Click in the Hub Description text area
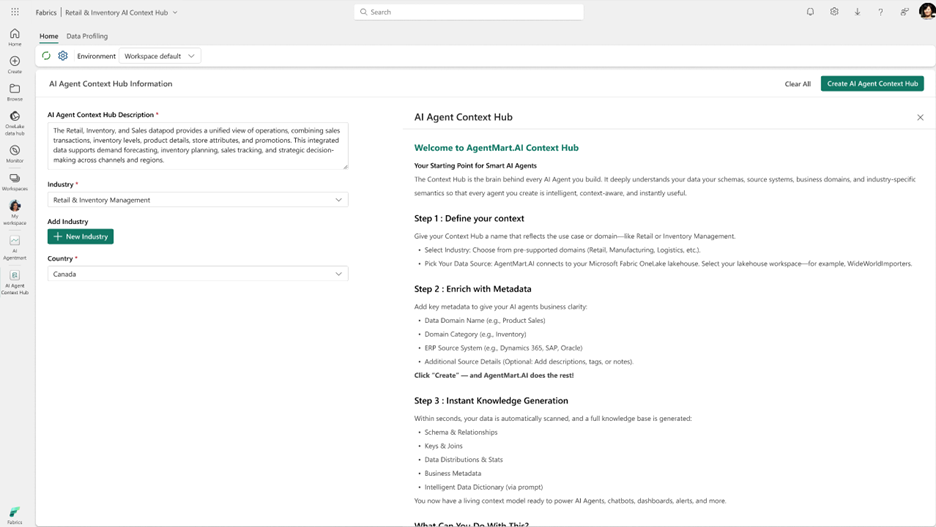This screenshot has width=936, height=527. [x=198, y=146]
